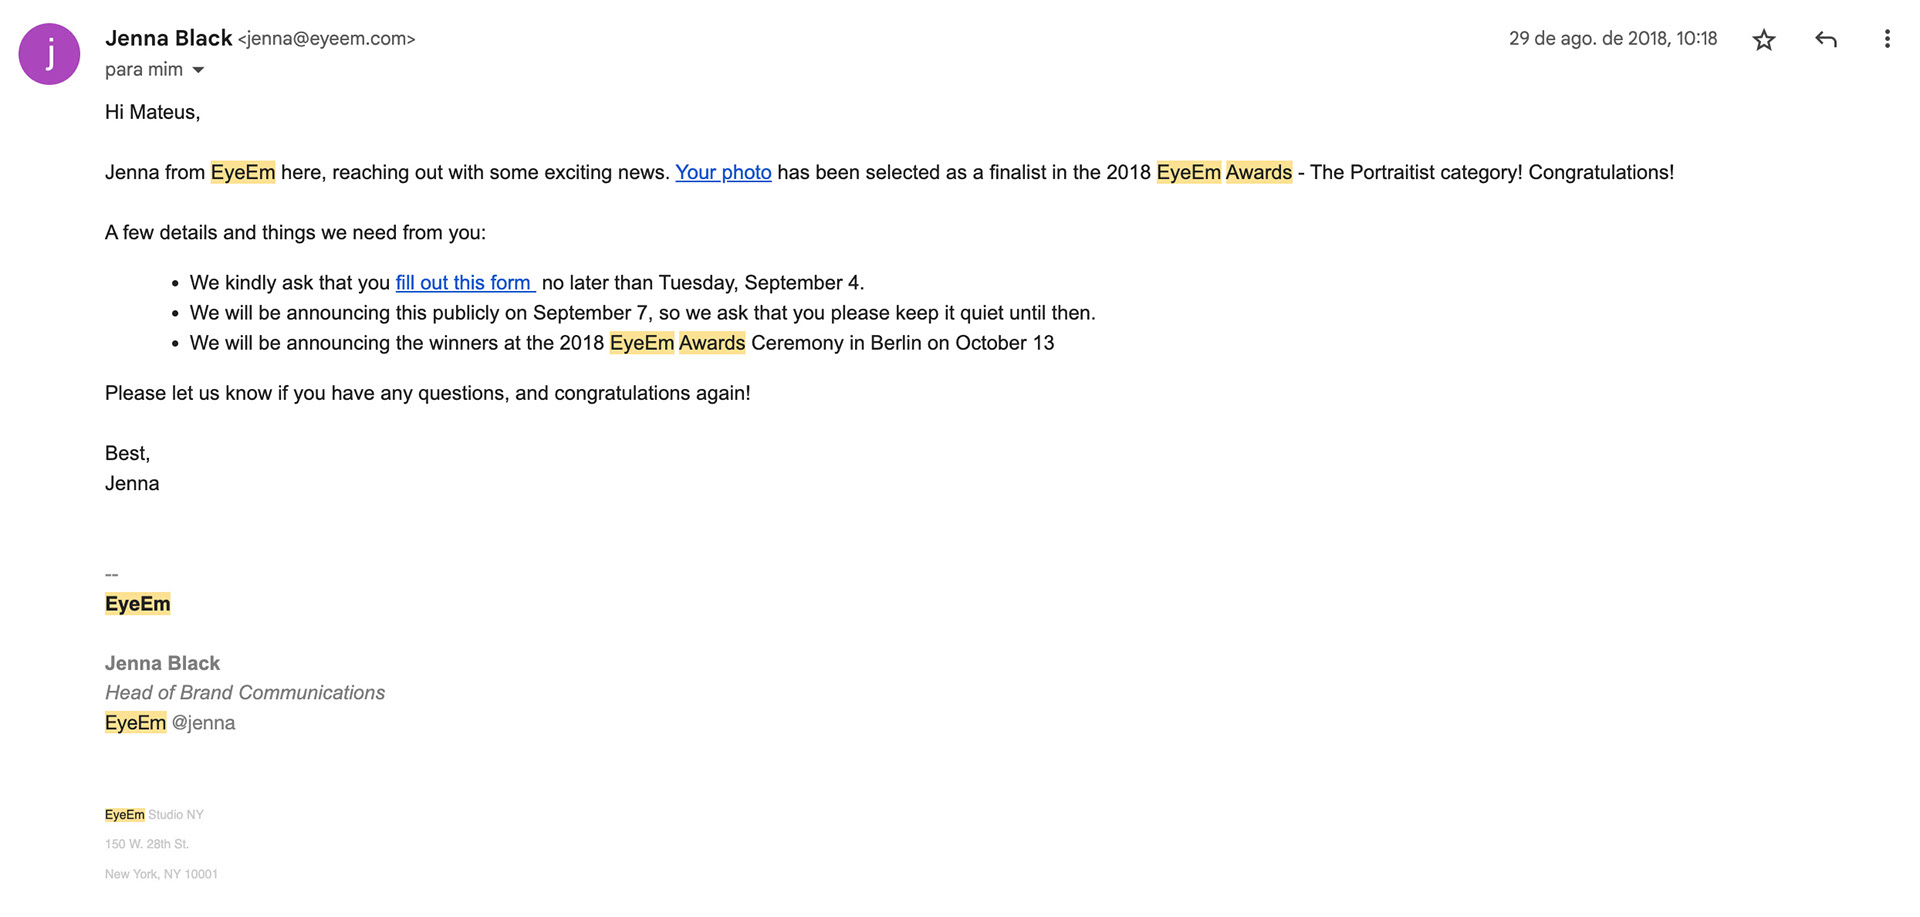Click the 29 de ago. de 2018 timestamp
The width and height of the screenshot is (1920, 917).
[x=1612, y=39]
